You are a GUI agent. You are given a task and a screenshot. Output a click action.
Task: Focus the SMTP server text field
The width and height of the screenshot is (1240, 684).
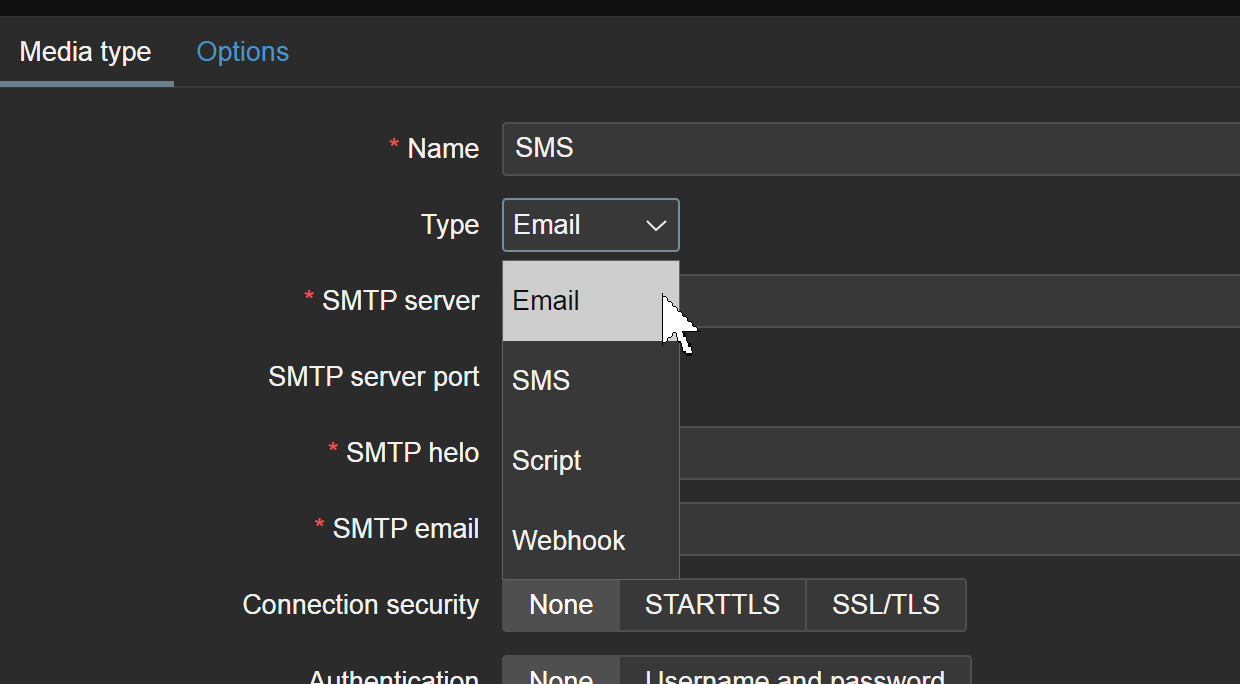click(x=958, y=301)
